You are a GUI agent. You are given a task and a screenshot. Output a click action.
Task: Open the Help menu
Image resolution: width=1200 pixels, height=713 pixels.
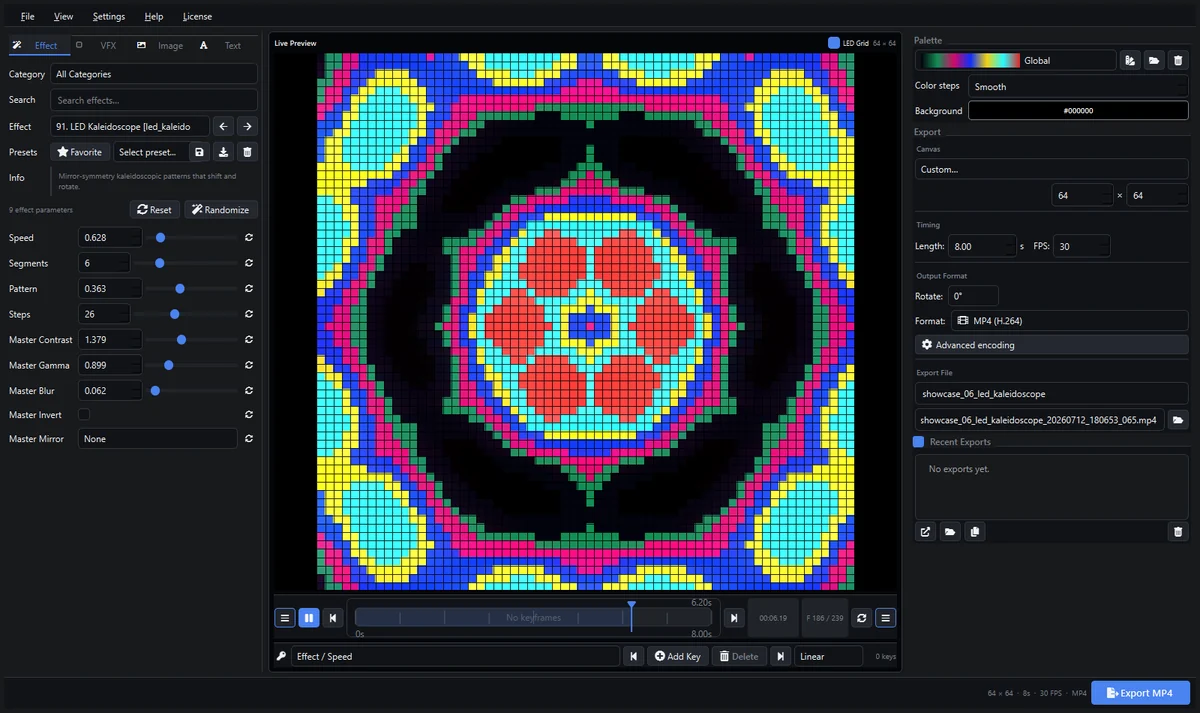tap(154, 16)
